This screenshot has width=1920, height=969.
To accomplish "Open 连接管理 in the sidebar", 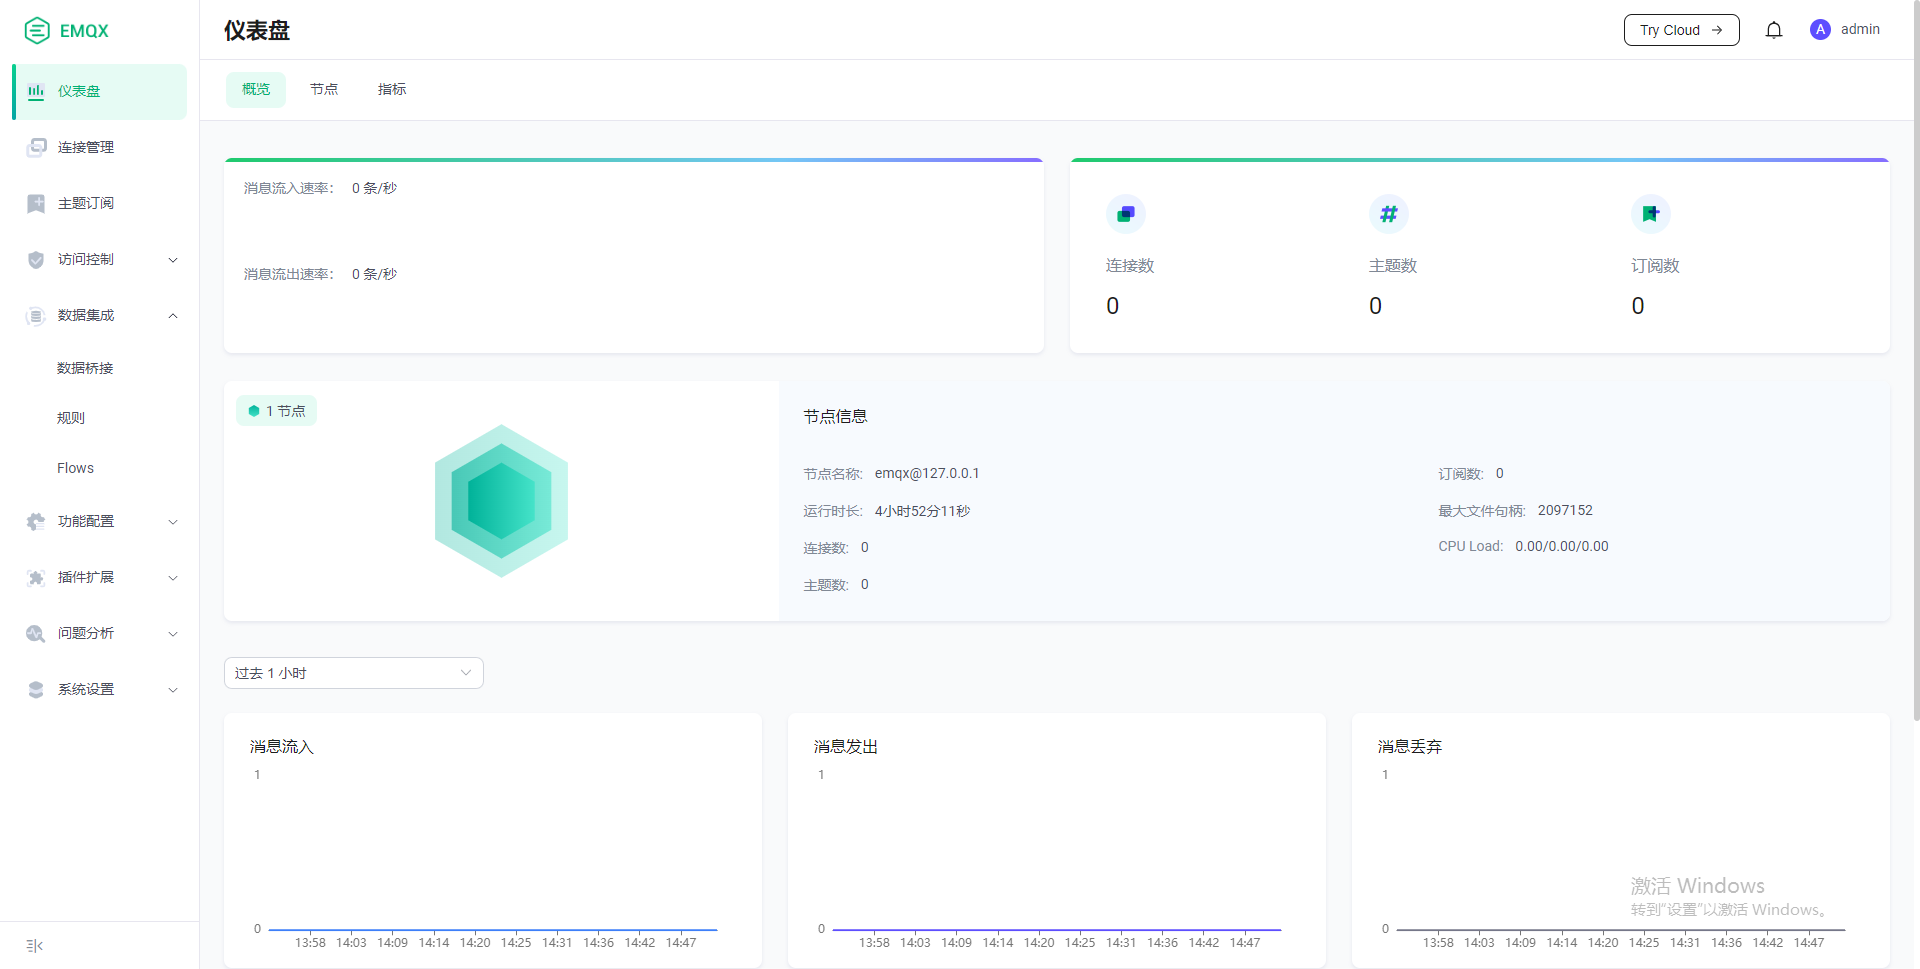I will point(86,147).
